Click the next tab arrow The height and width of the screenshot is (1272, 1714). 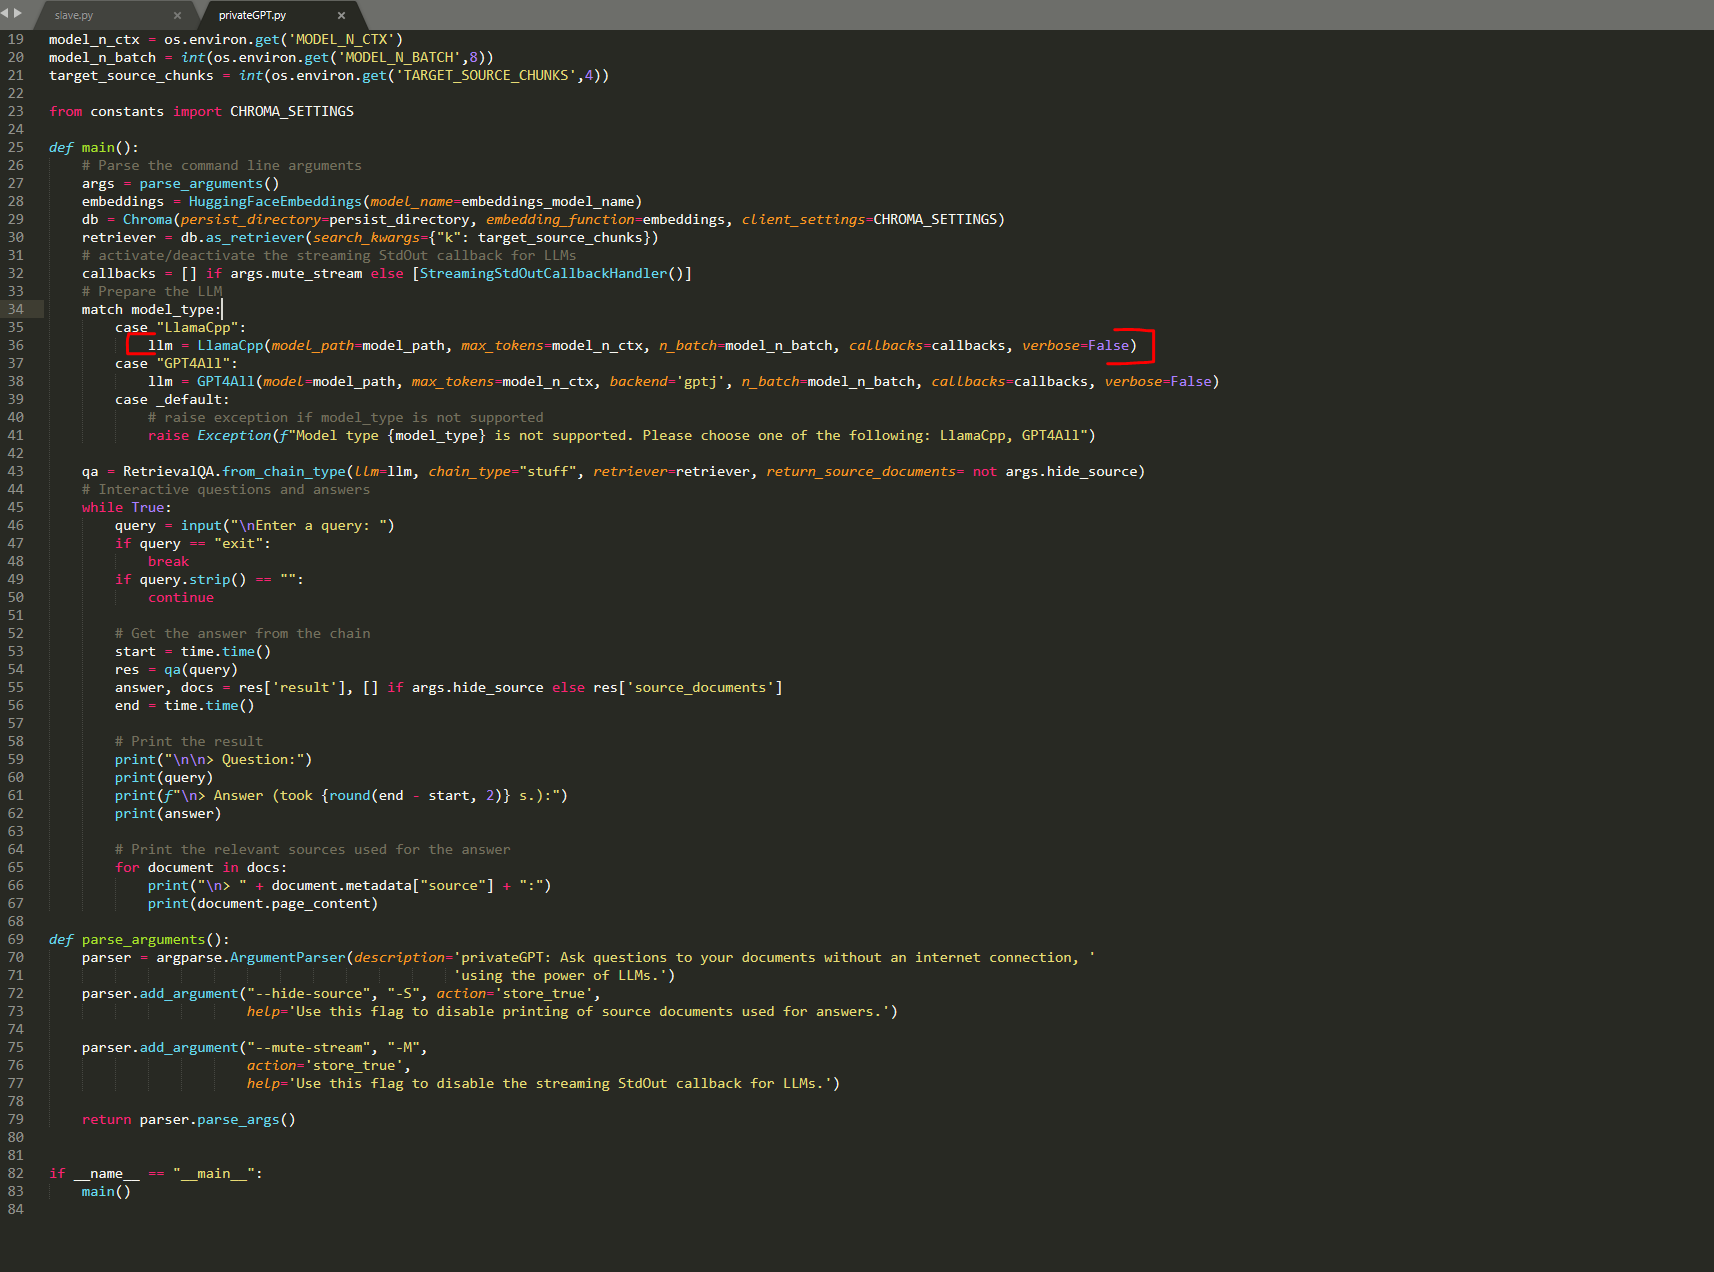pos(17,13)
